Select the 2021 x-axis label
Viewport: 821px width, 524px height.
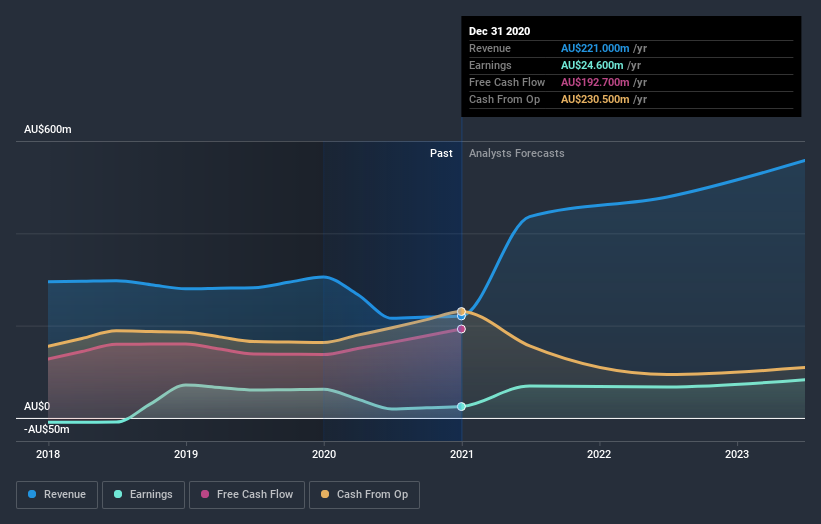(461, 454)
